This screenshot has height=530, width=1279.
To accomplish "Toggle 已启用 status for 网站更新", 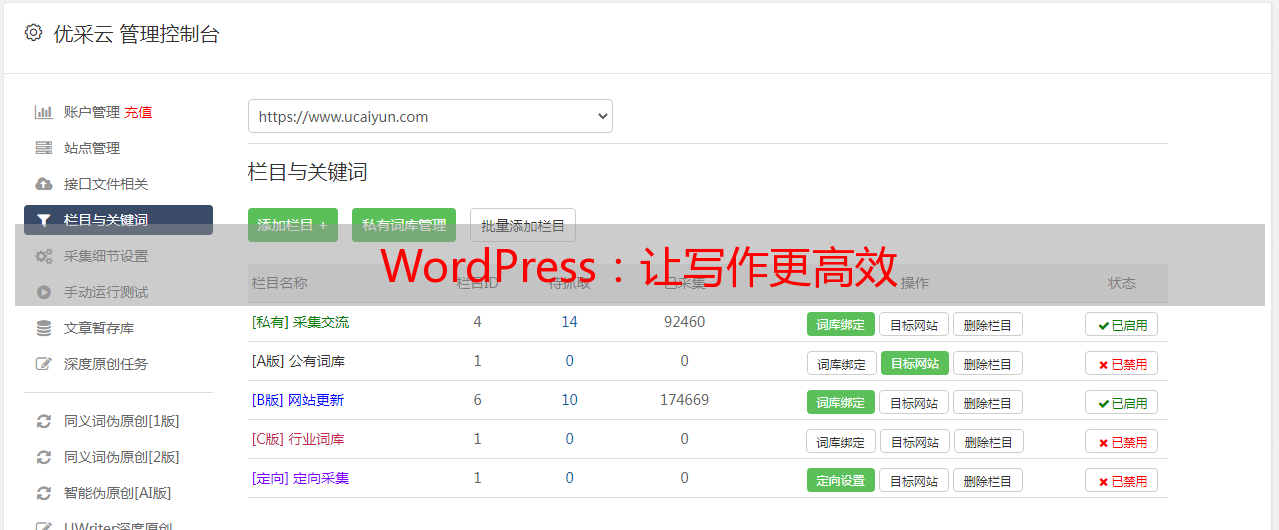I will [x=1122, y=402].
